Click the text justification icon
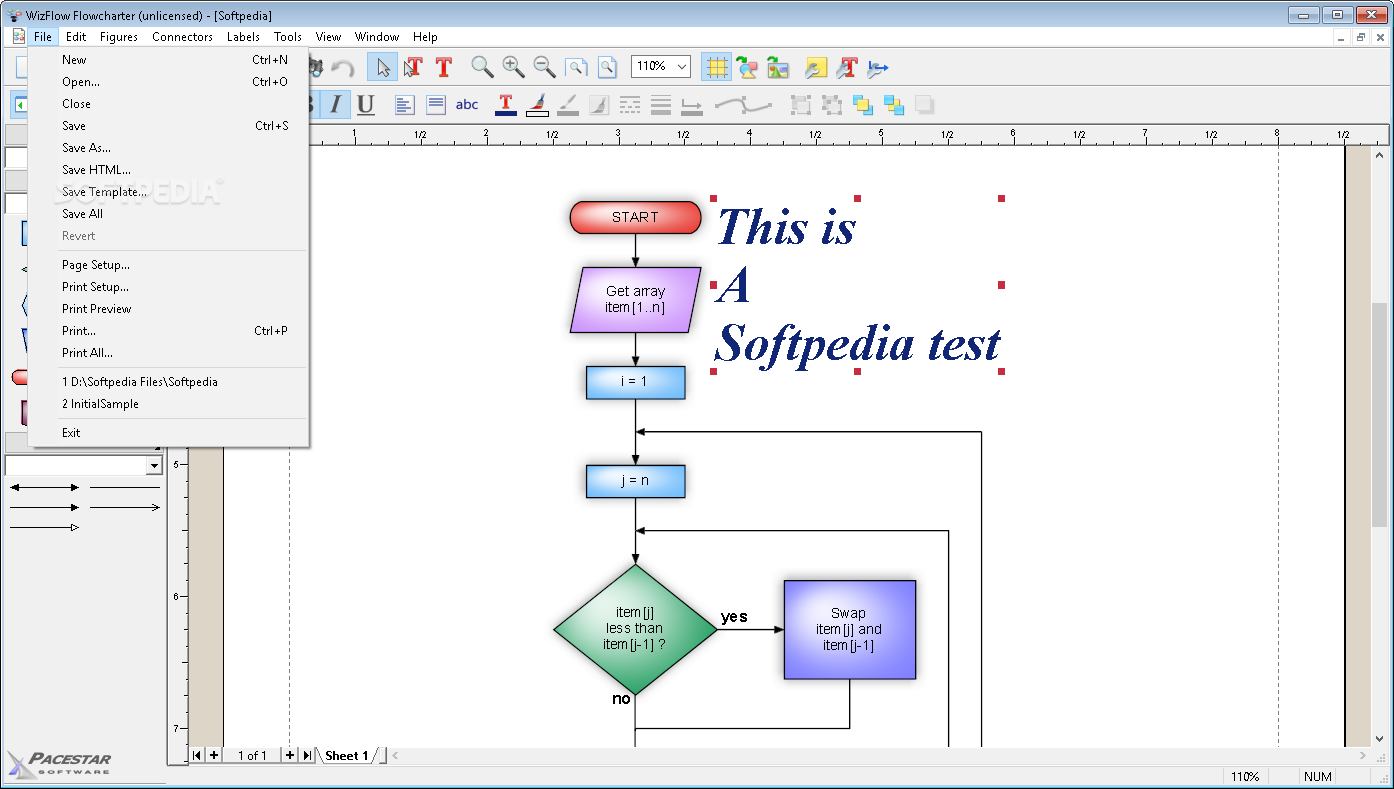This screenshot has height=789, width=1394. tap(435, 104)
